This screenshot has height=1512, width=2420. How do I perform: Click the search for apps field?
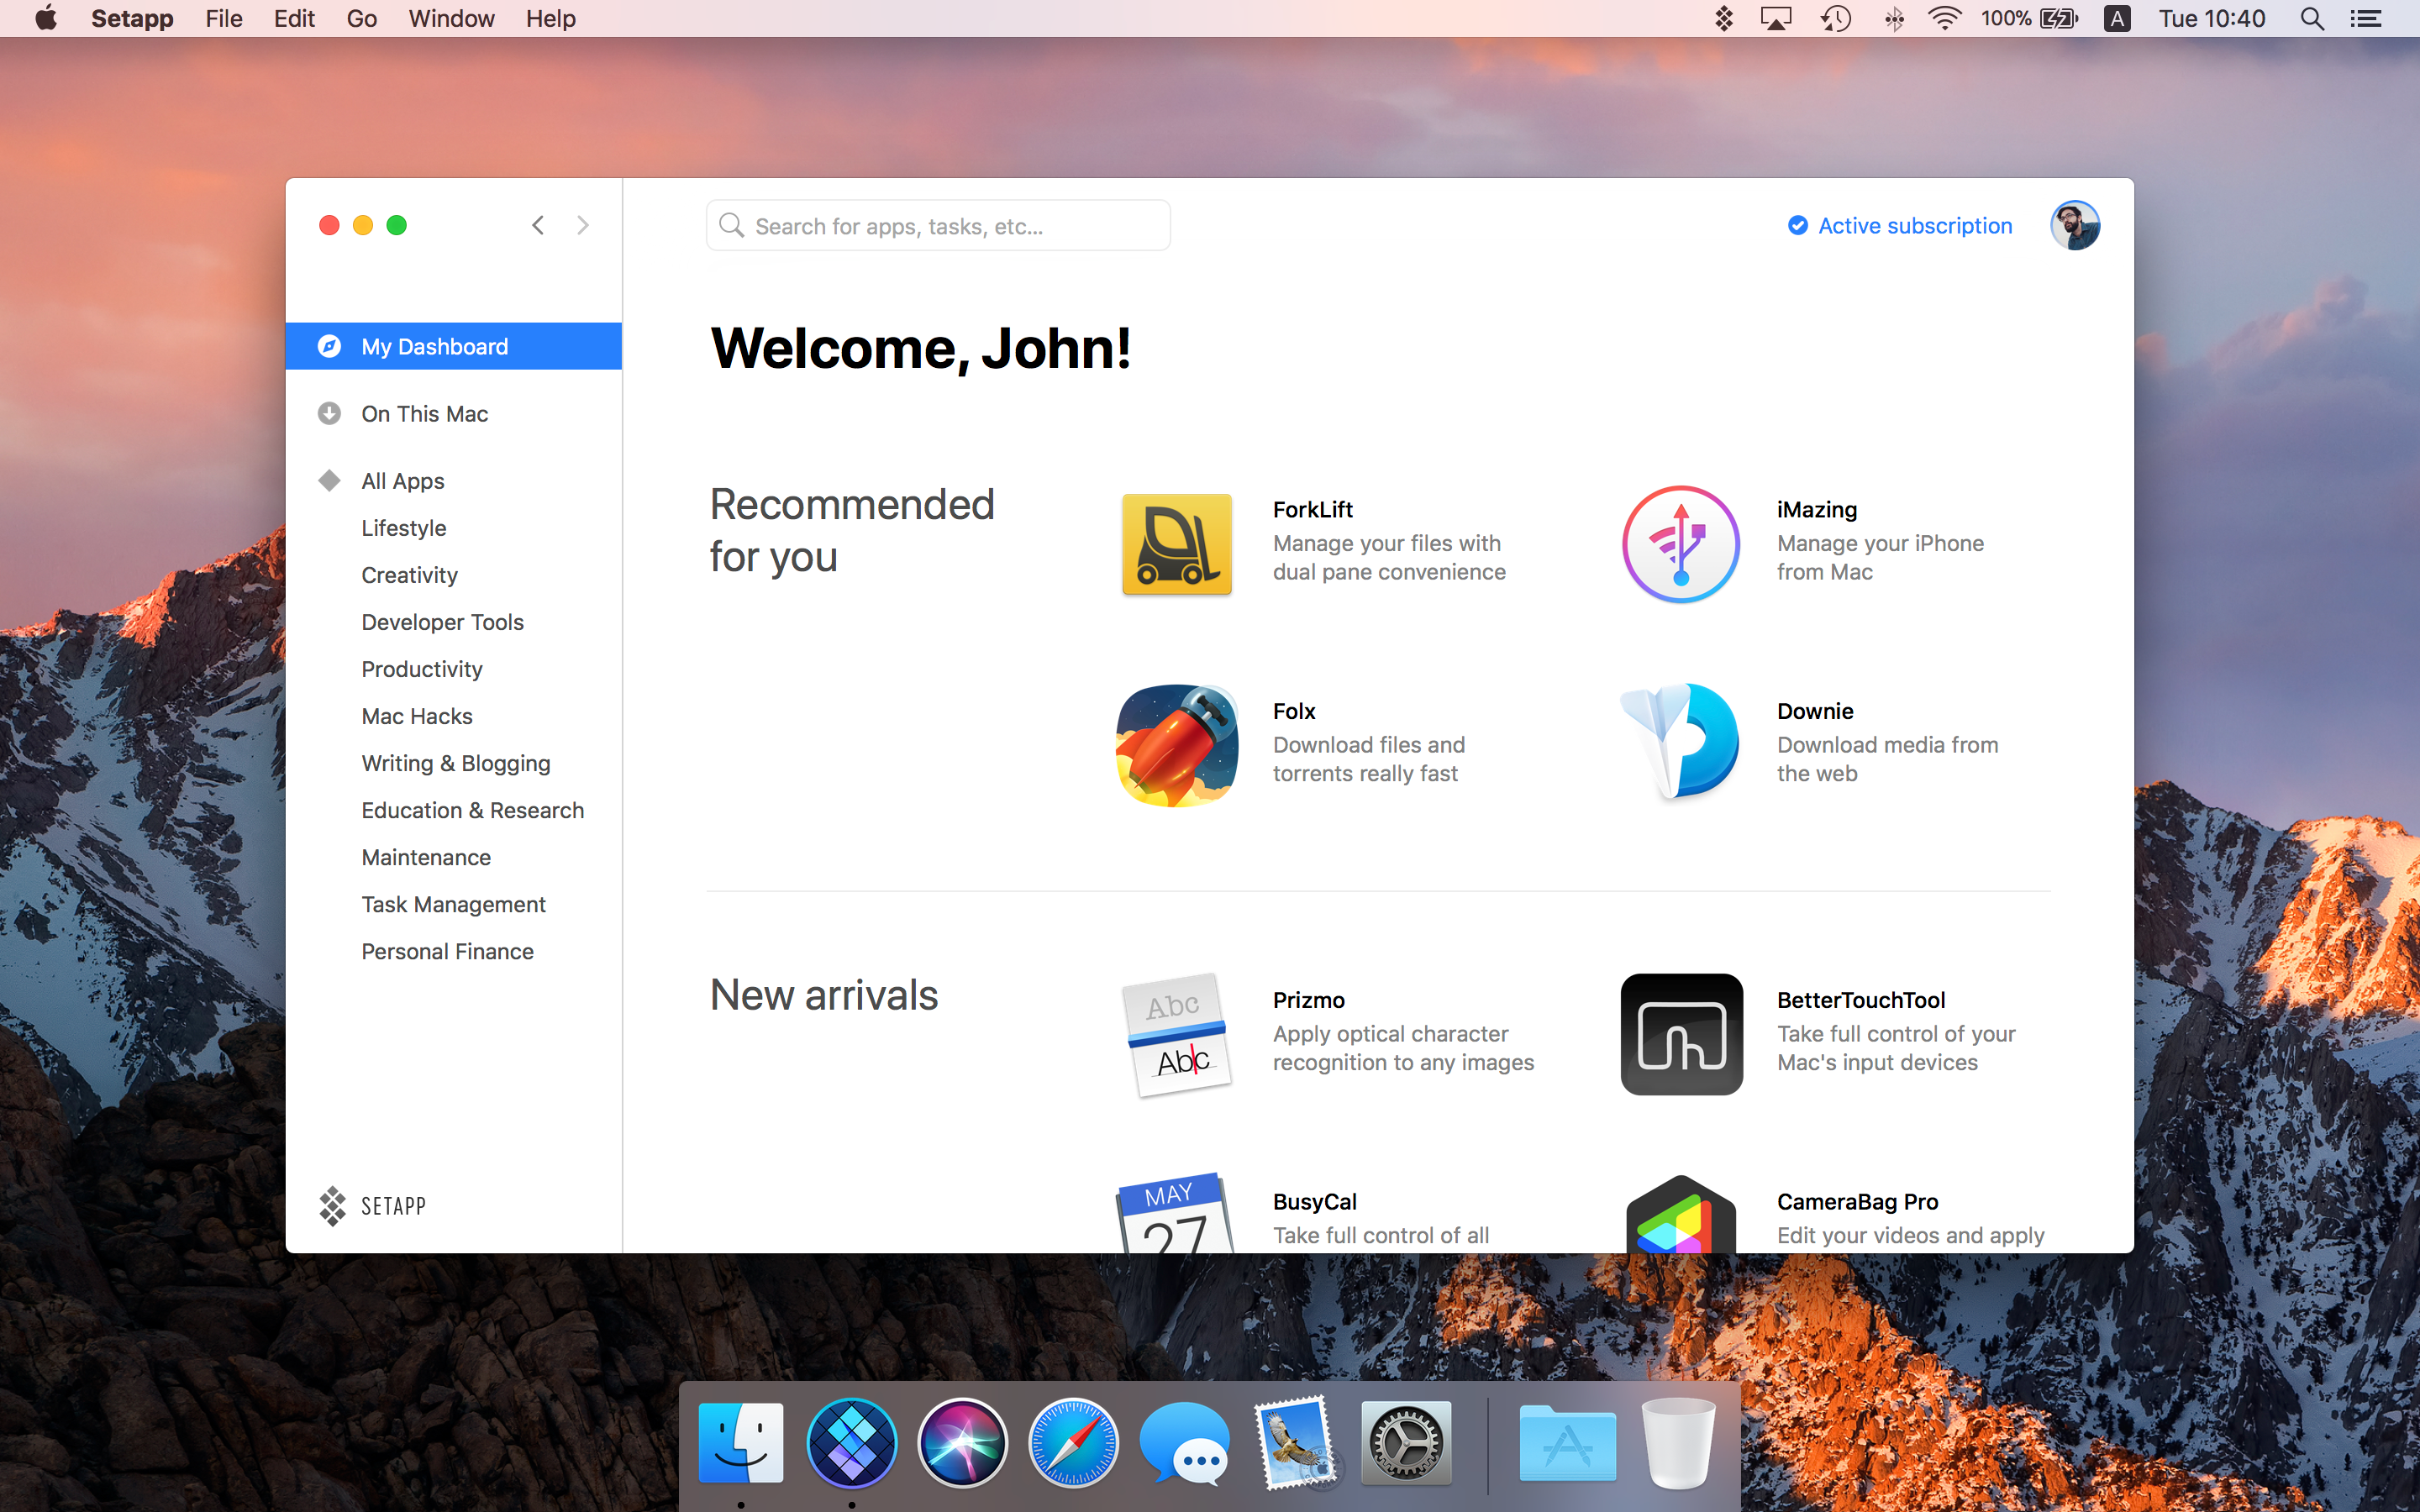click(938, 226)
